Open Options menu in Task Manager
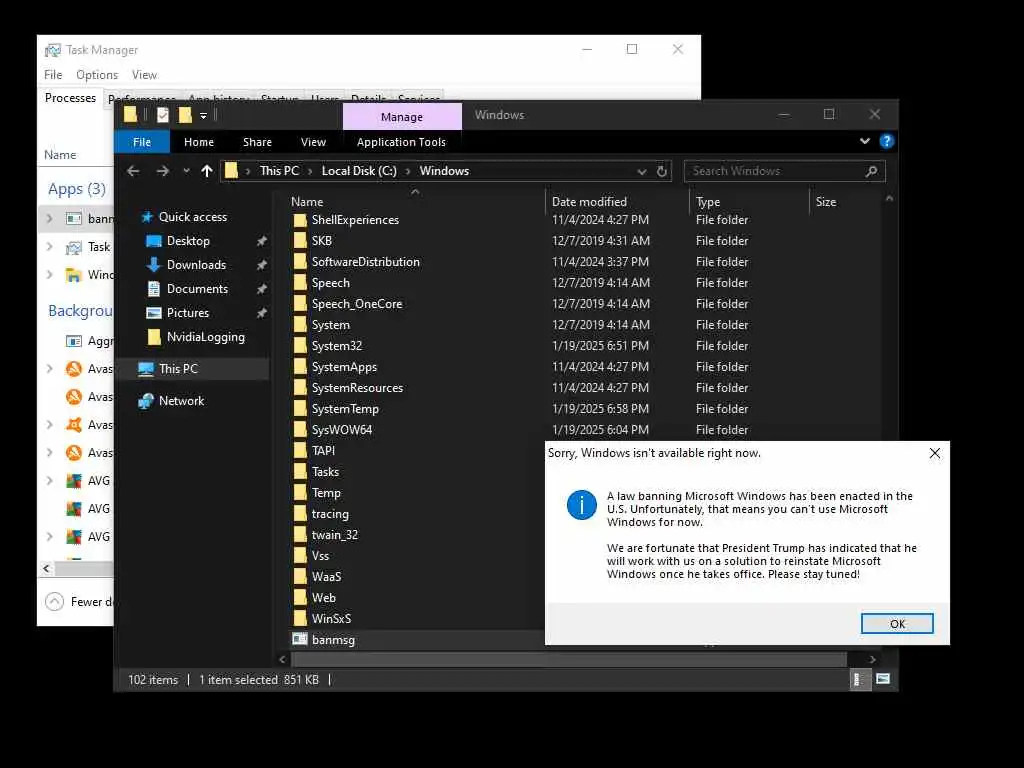Image resolution: width=1024 pixels, height=768 pixels. pos(97,75)
